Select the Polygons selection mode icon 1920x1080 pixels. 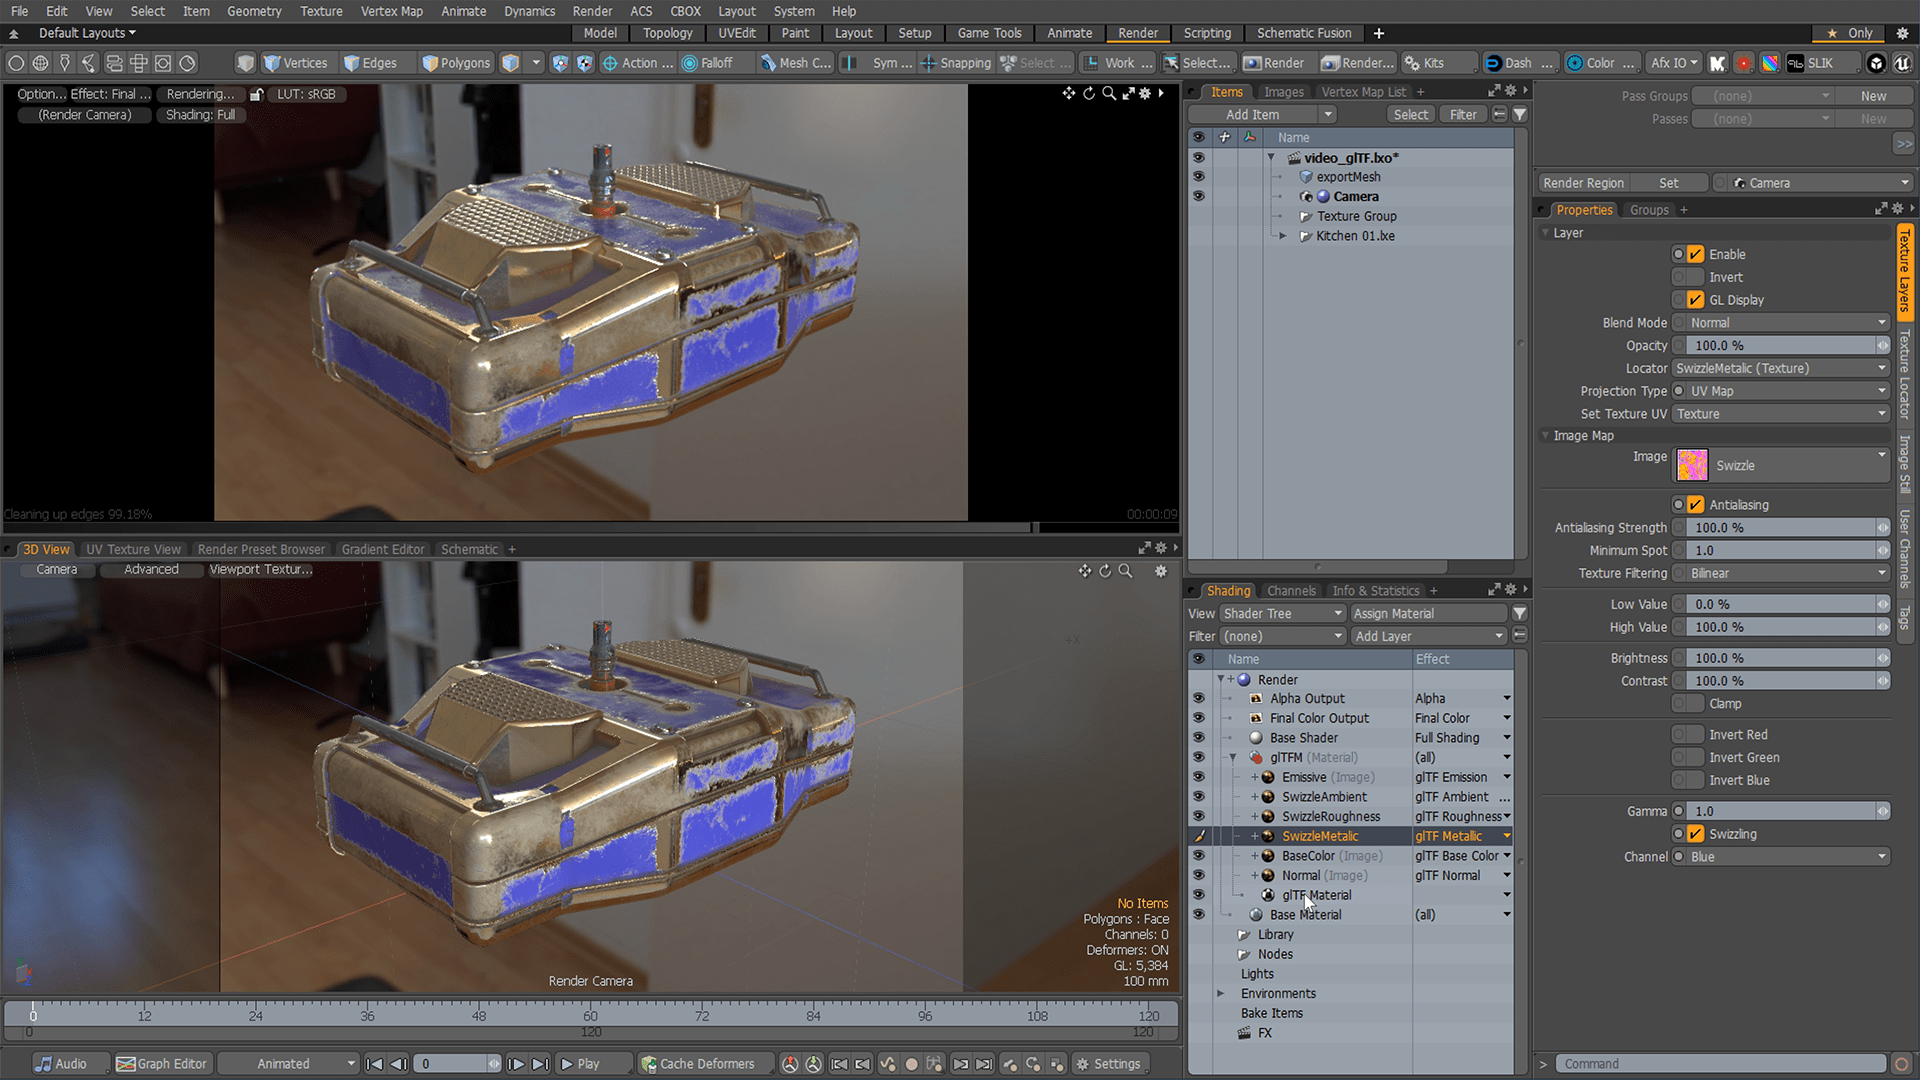point(432,62)
